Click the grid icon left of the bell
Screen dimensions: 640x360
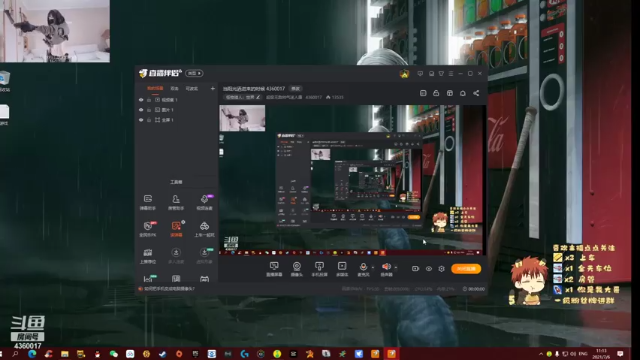point(449,93)
